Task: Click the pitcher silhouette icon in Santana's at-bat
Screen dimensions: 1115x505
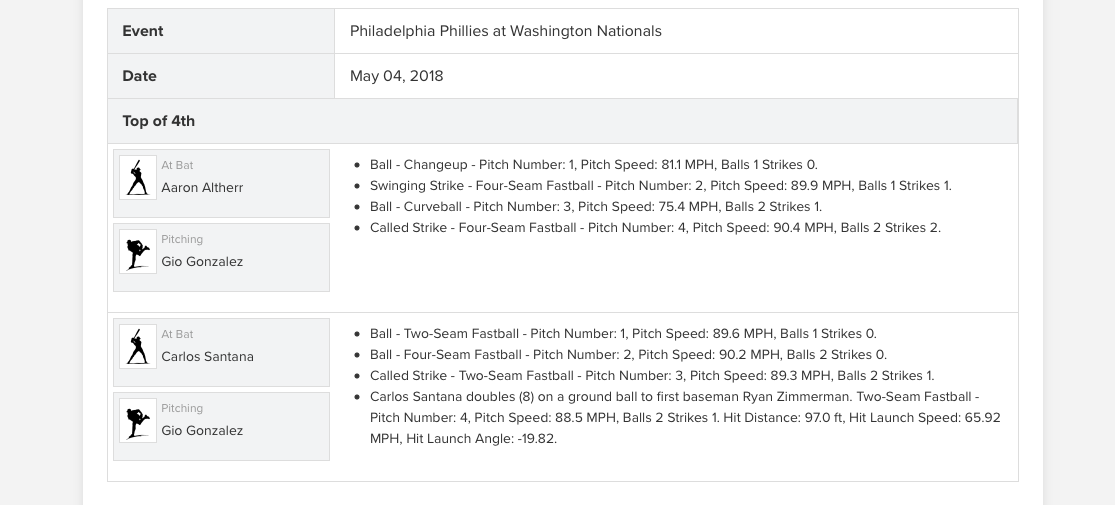Action: 138,421
